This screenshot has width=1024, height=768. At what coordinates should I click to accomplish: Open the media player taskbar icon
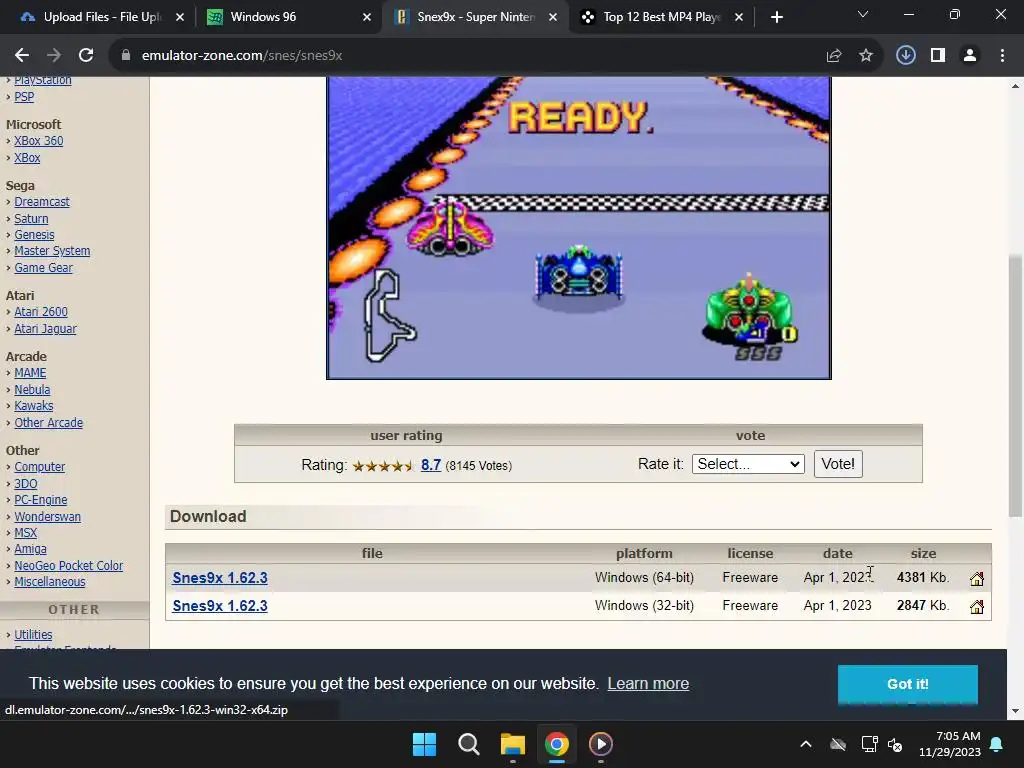coord(601,744)
